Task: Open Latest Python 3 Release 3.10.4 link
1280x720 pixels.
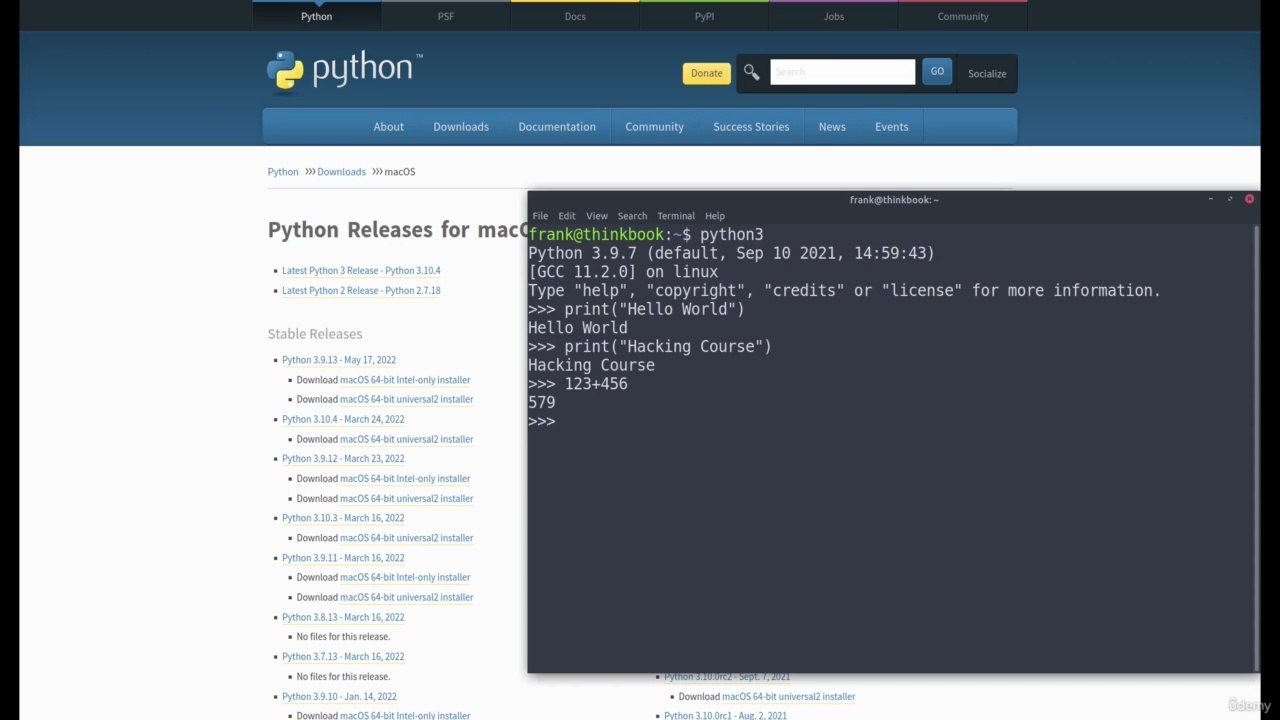Action: [361, 271]
